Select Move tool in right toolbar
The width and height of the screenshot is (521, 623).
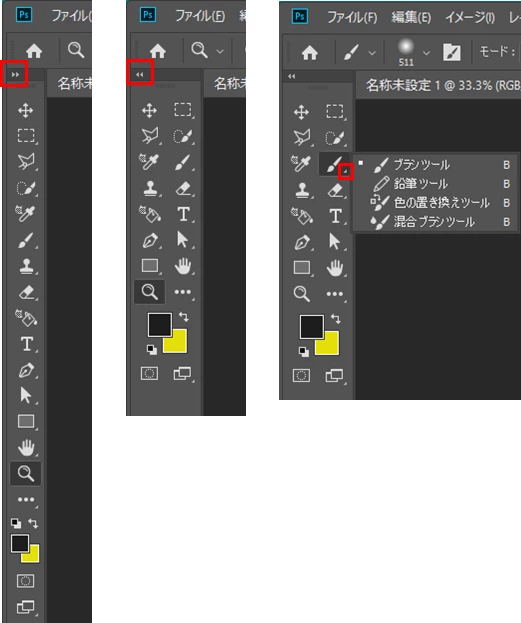point(301,112)
